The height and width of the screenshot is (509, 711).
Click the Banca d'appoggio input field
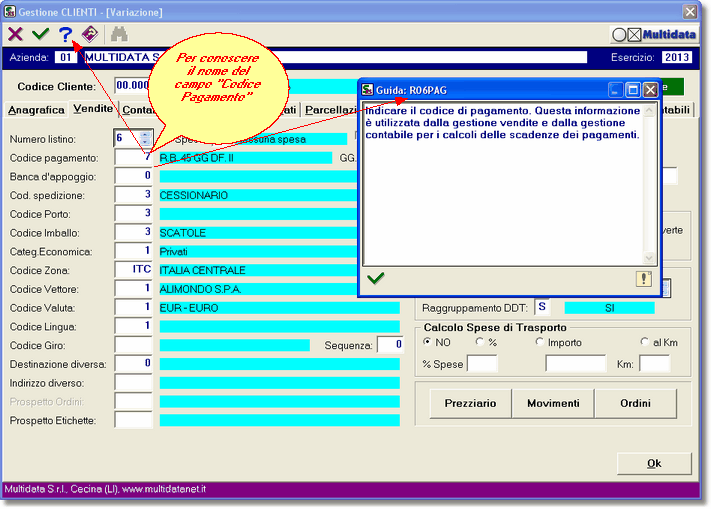click(x=133, y=176)
